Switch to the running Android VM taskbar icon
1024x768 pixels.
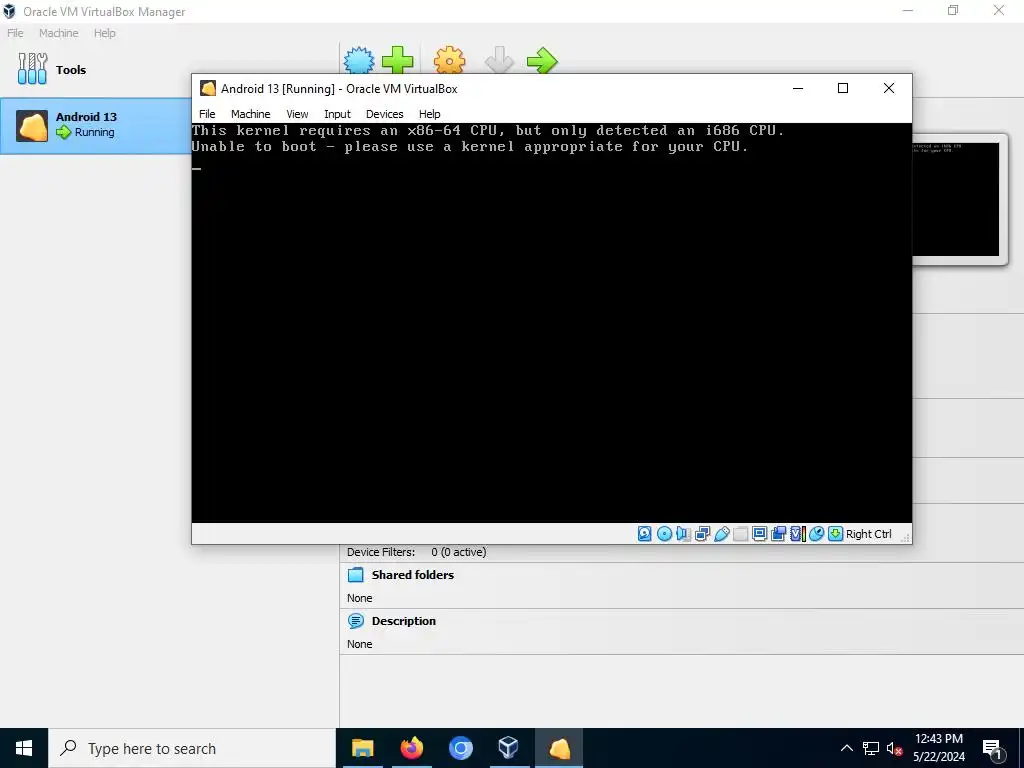click(x=559, y=748)
